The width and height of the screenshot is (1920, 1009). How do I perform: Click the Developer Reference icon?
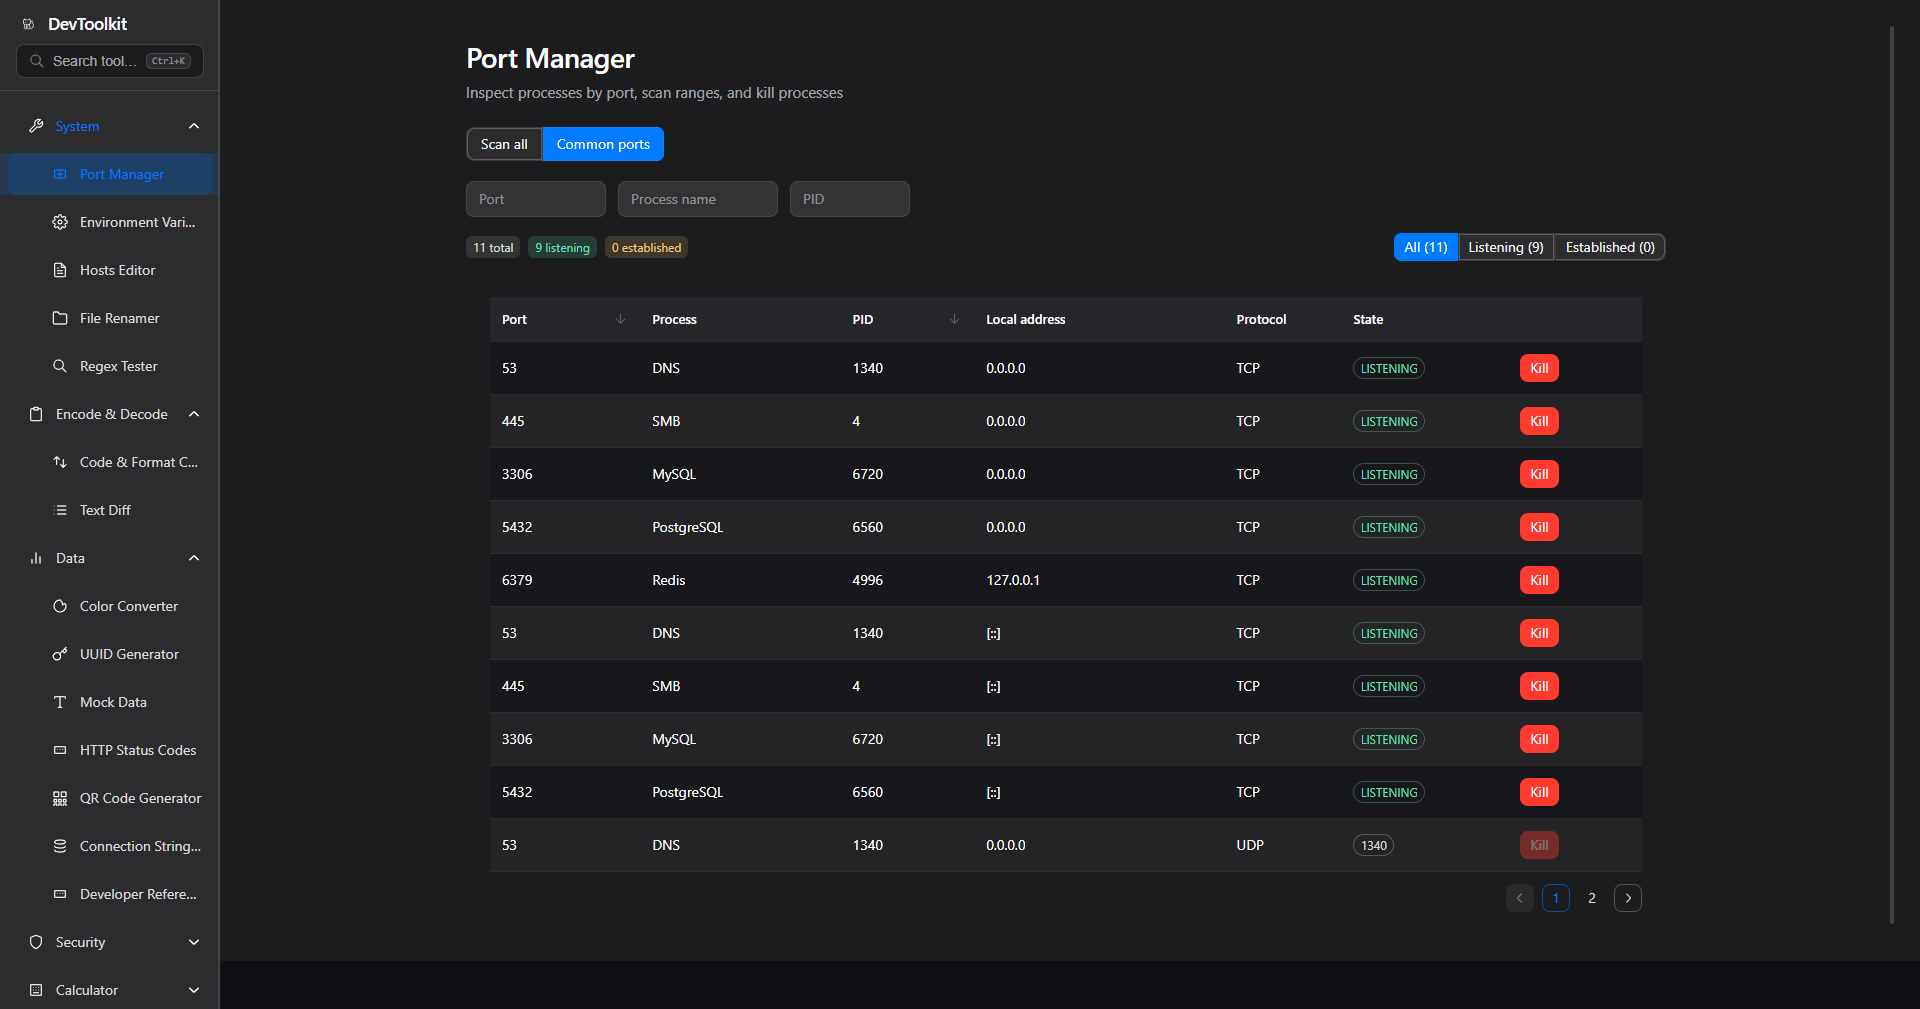(60, 894)
